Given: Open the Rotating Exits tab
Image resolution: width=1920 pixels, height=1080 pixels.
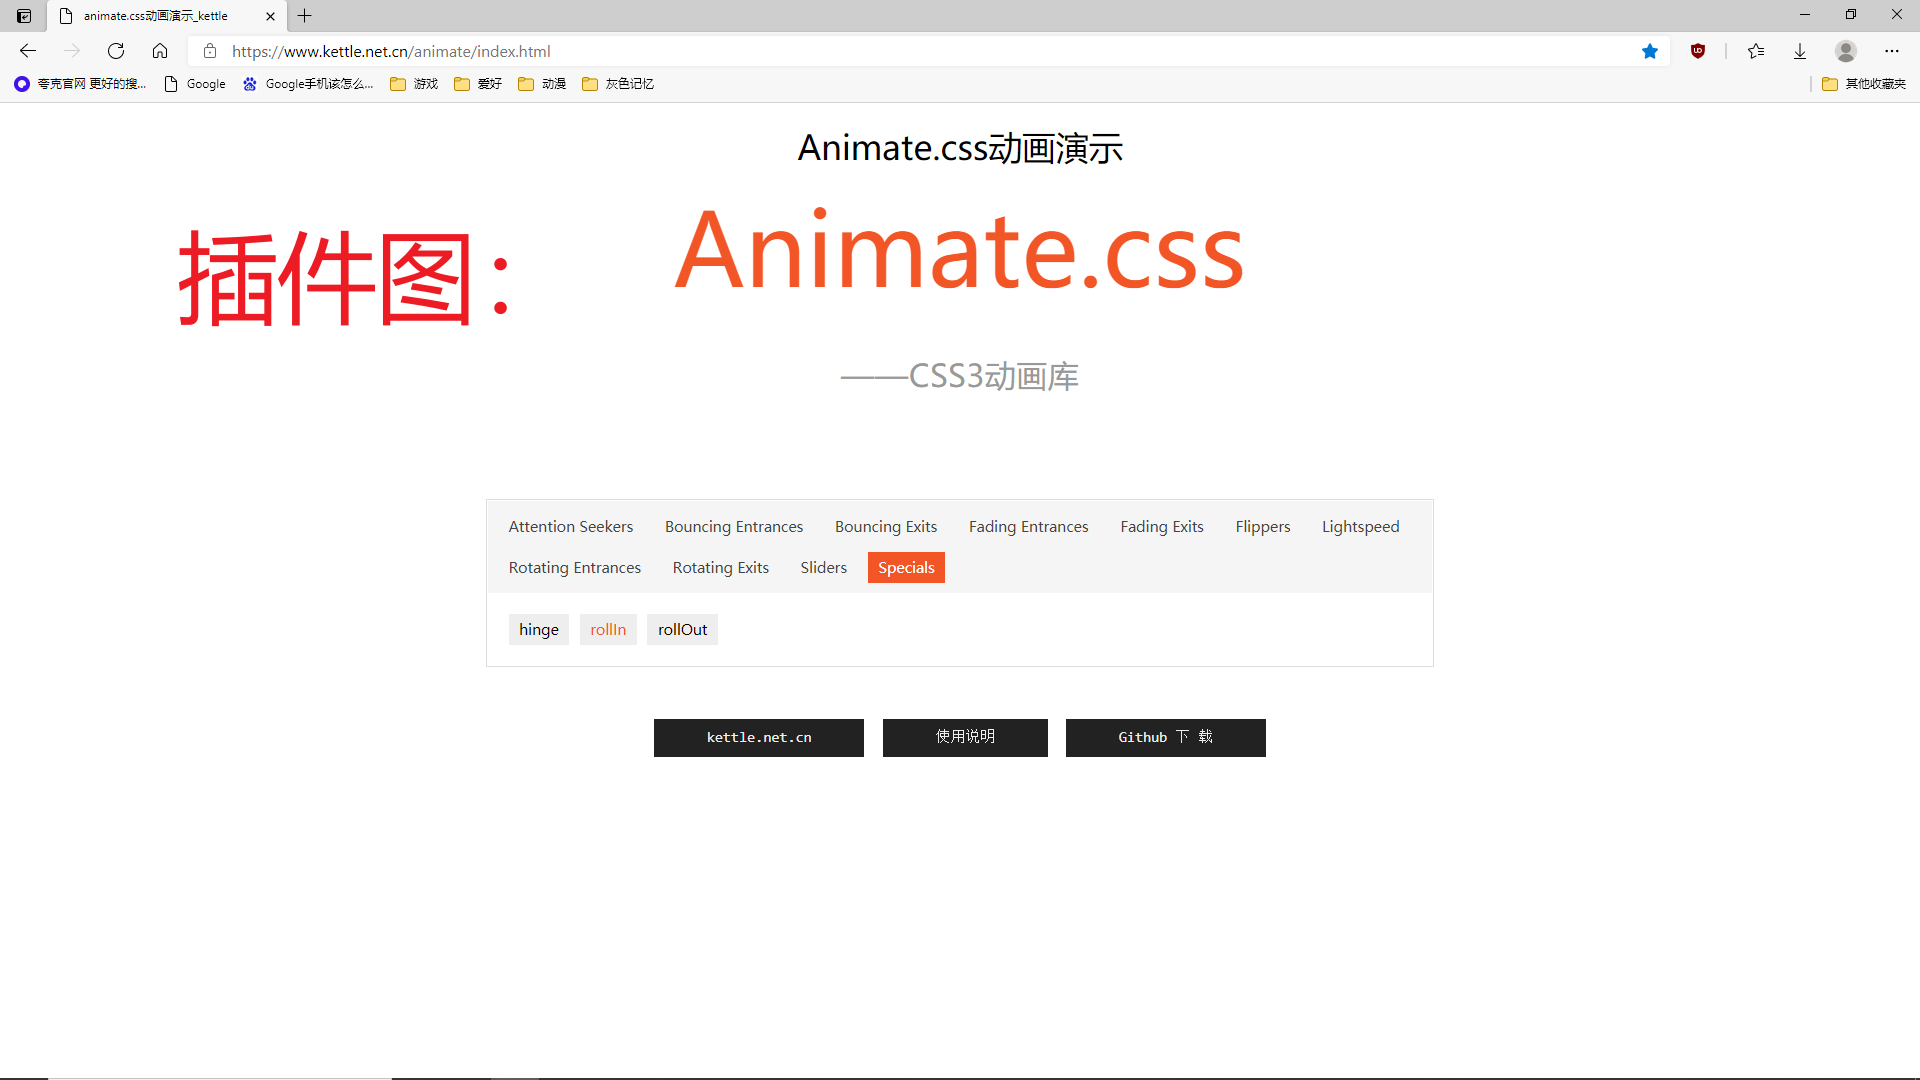Looking at the screenshot, I should pyautogui.click(x=720, y=568).
